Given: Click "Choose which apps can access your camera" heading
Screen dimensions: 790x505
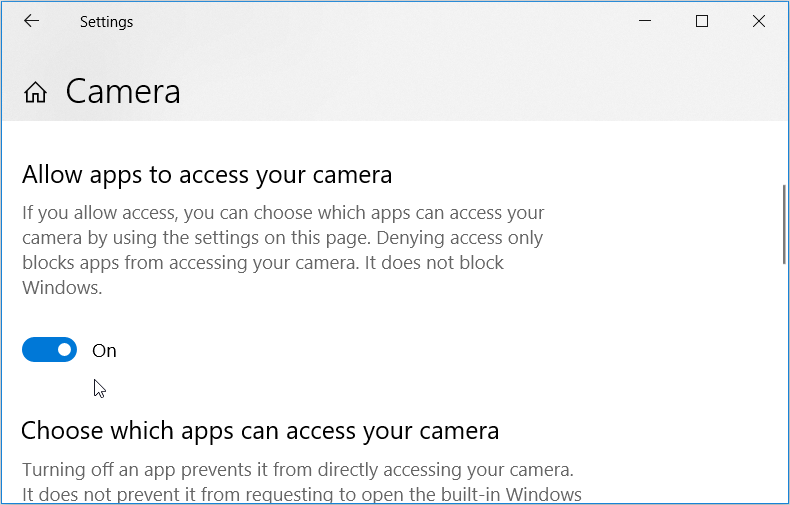Looking at the screenshot, I should pos(260,431).
